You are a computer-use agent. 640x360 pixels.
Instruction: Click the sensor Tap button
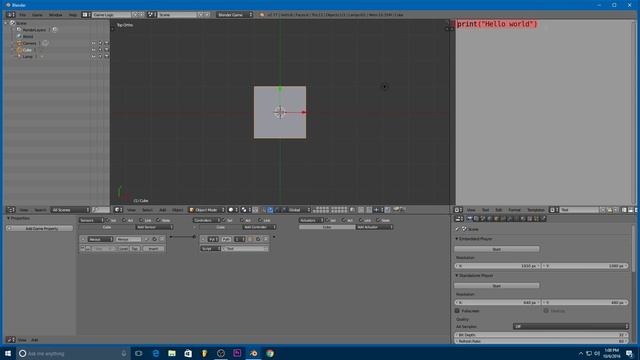tap(135, 248)
